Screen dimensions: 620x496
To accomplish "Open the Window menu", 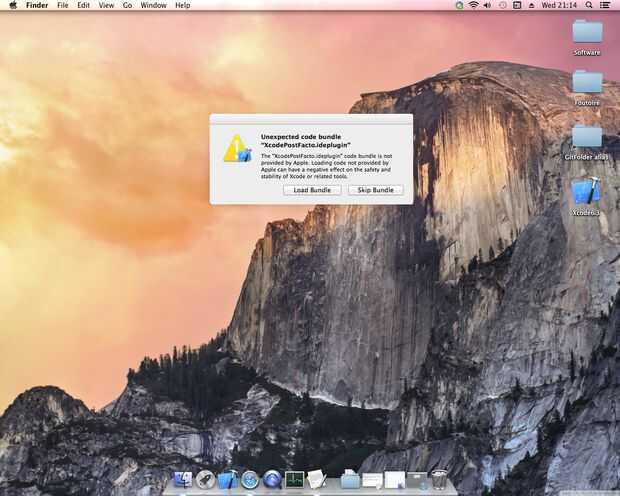I will [153, 5].
